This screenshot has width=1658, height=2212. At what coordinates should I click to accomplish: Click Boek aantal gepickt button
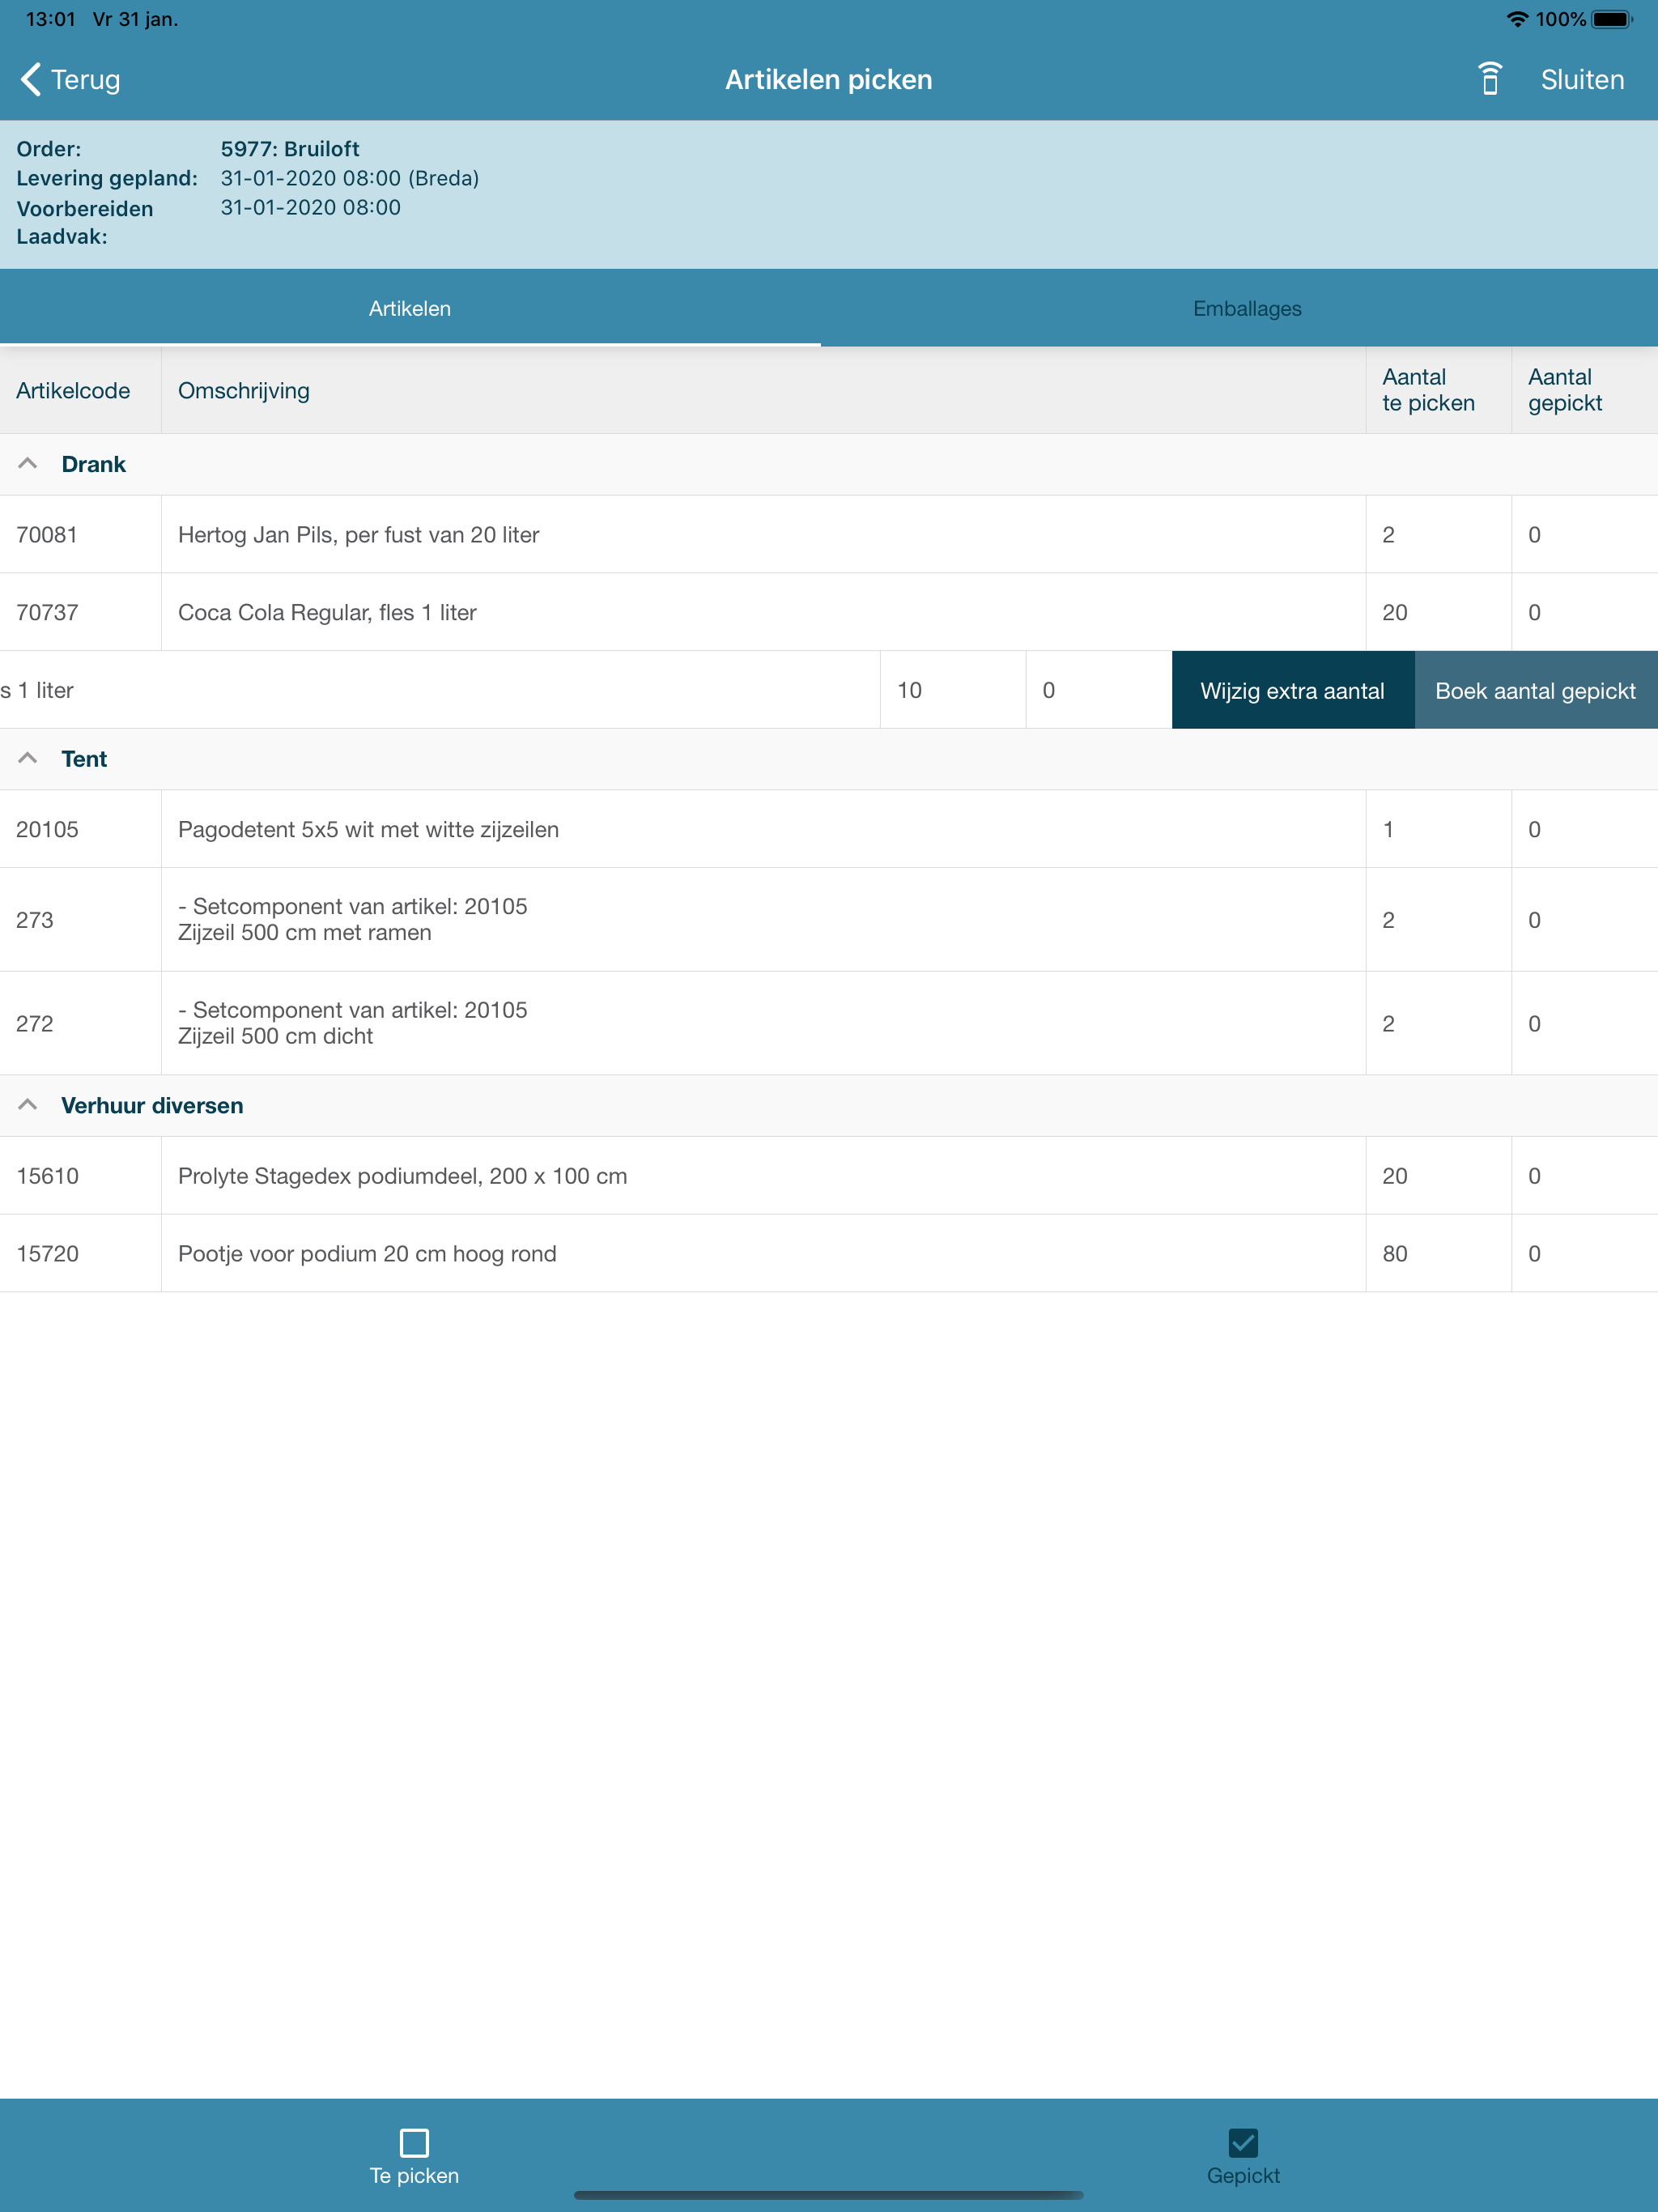(1536, 690)
